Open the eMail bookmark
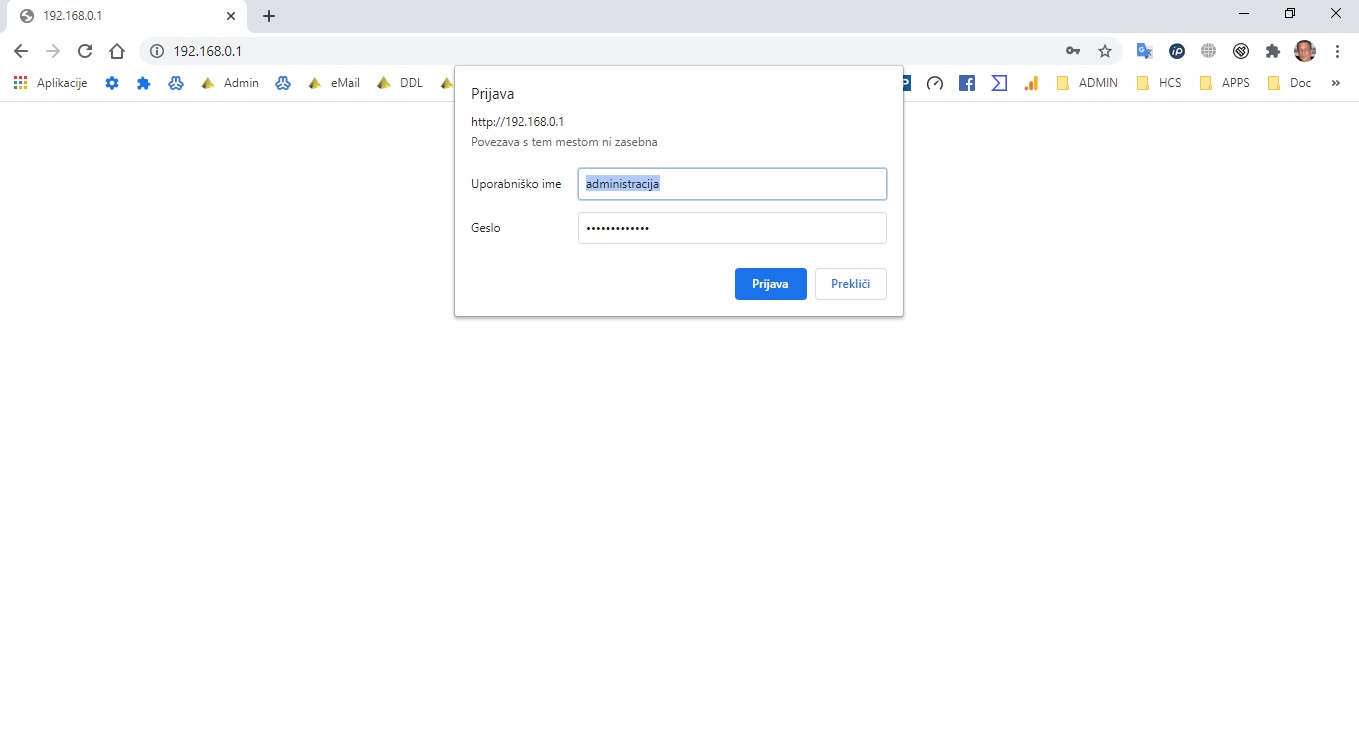Screen dimensions: 1359x735 click(x=334, y=83)
